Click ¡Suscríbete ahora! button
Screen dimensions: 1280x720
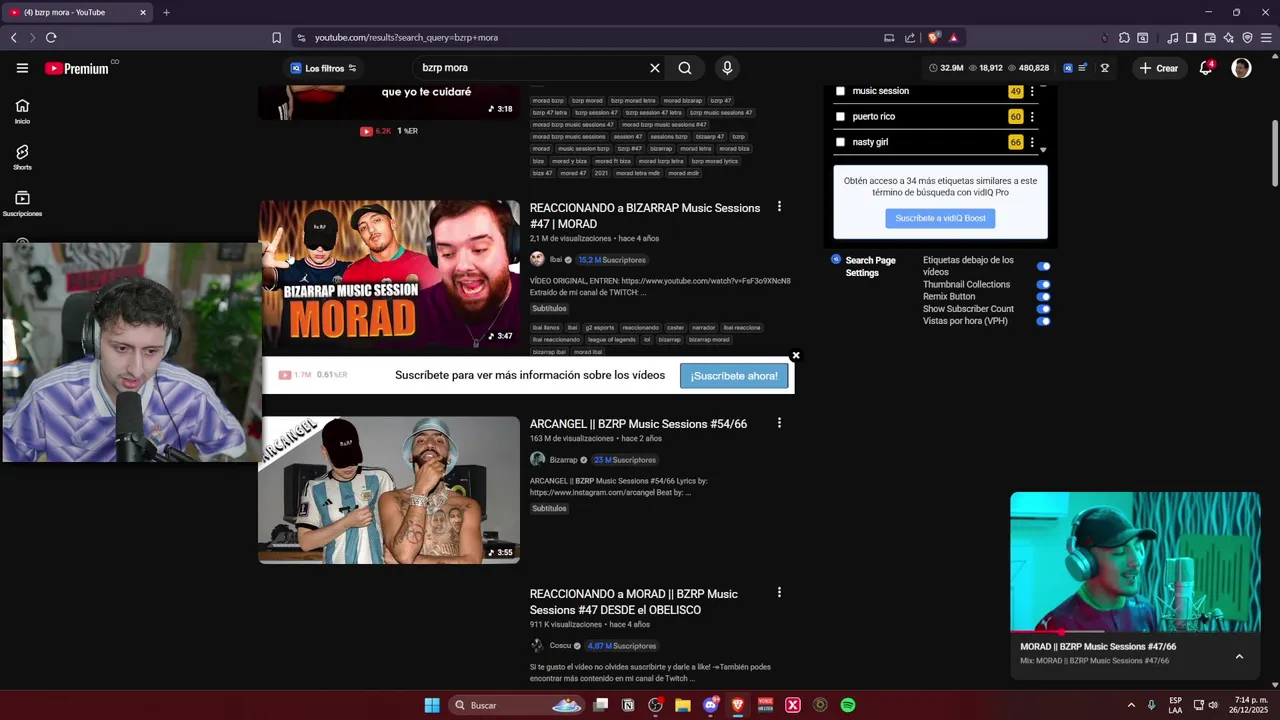point(734,376)
